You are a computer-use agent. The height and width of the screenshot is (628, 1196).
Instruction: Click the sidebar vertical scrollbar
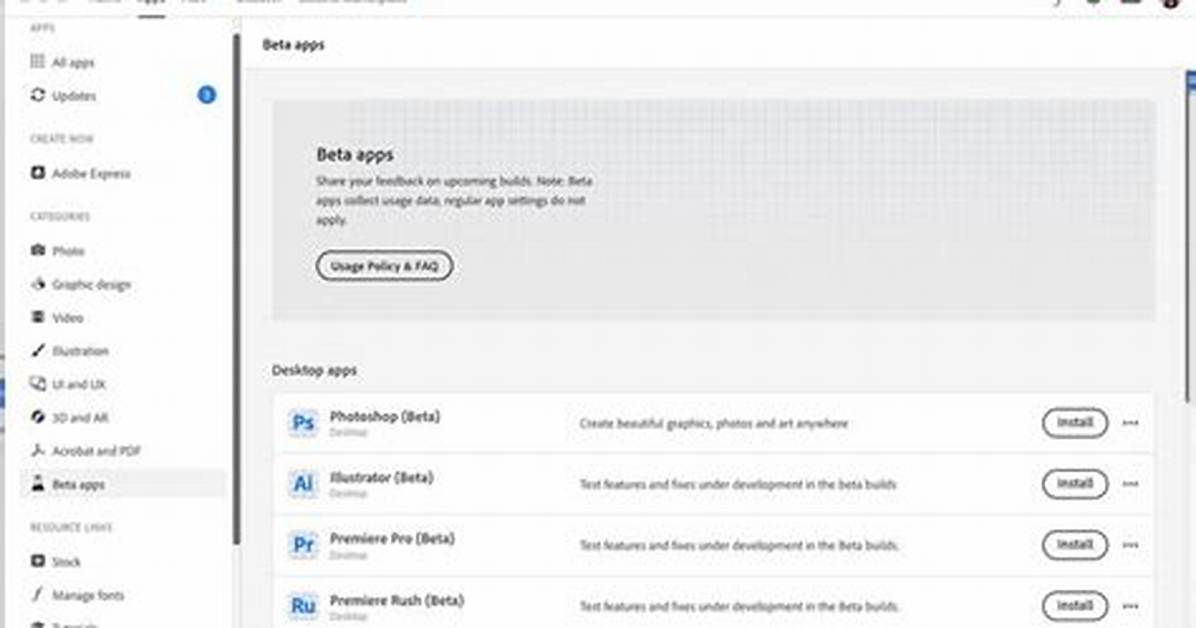237,290
